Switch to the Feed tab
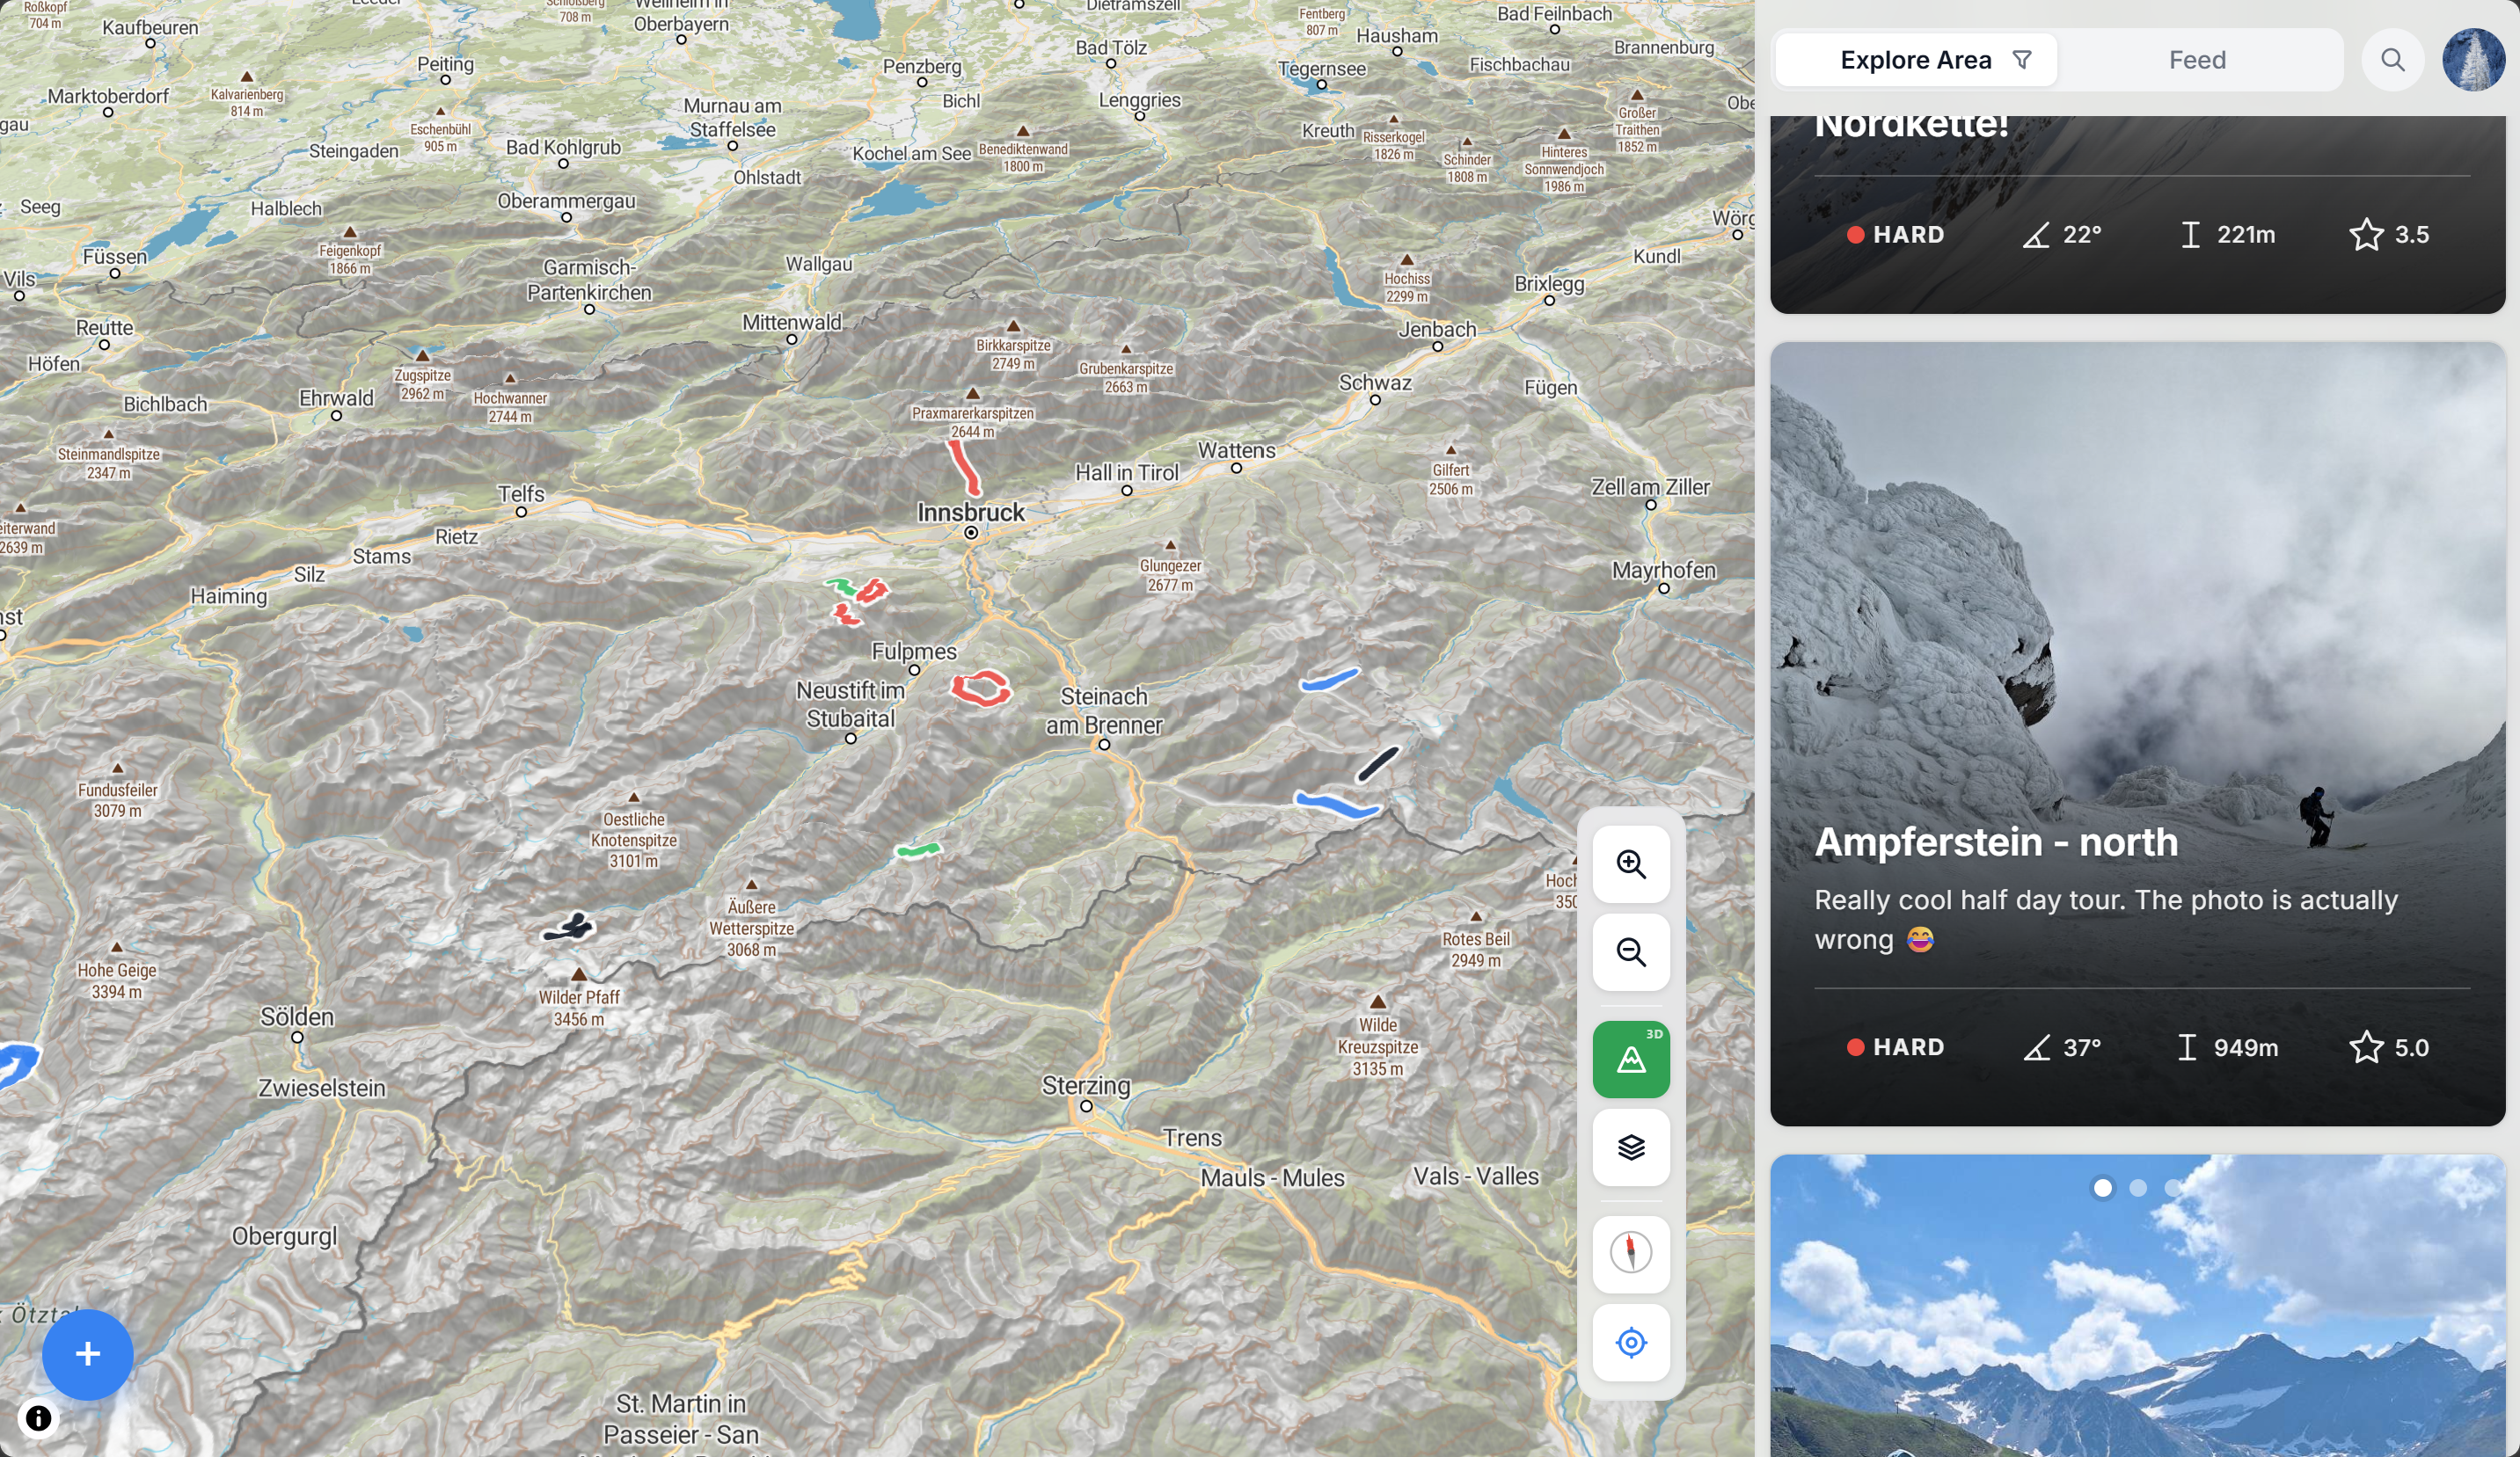The image size is (2520, 1457). point(2197,60)
